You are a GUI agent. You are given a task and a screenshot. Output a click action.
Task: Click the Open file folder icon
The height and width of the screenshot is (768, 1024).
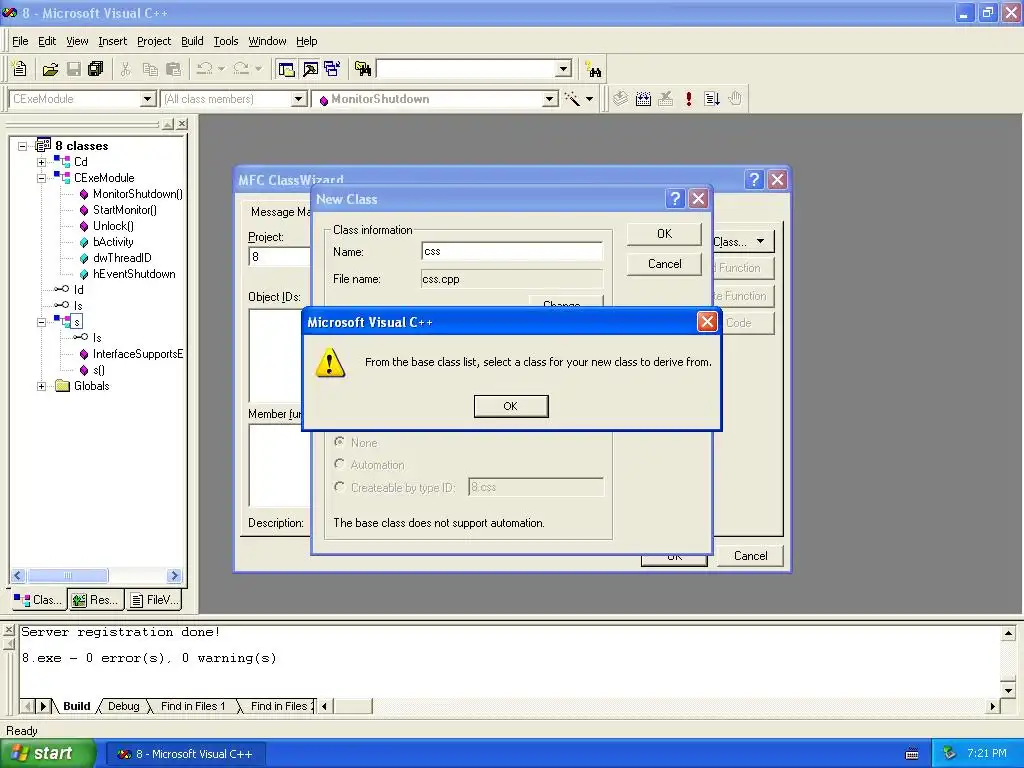coord(50,69)
